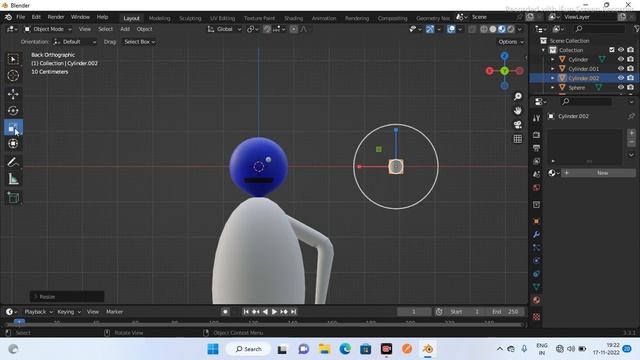
Task: Click the Pan view hand icon
Action: pos(518,111)
